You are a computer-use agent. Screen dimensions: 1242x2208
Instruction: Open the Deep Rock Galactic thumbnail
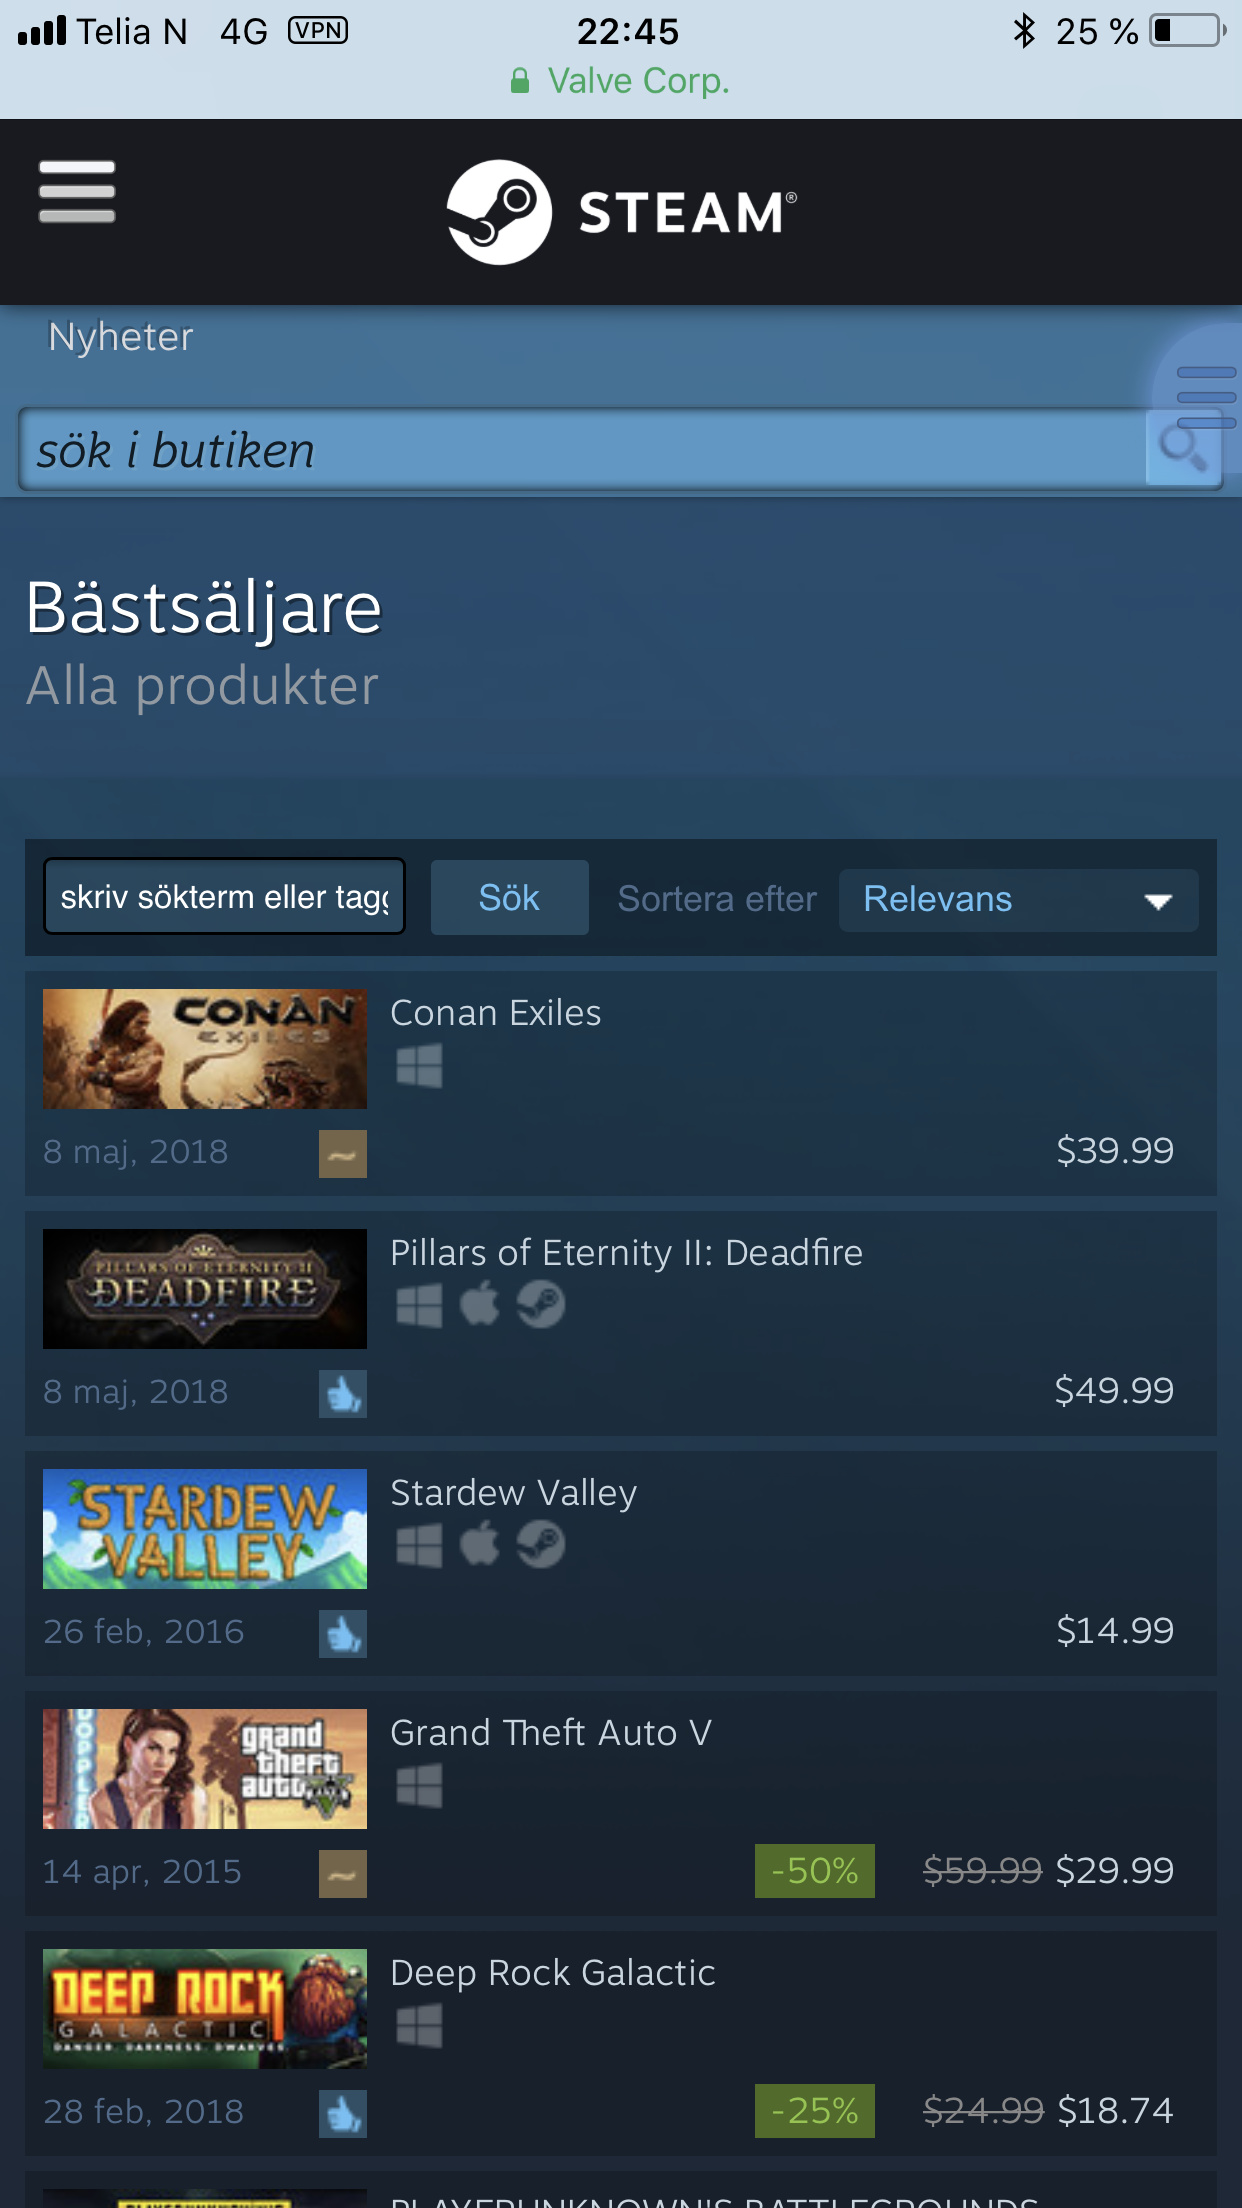[205, 2009]
